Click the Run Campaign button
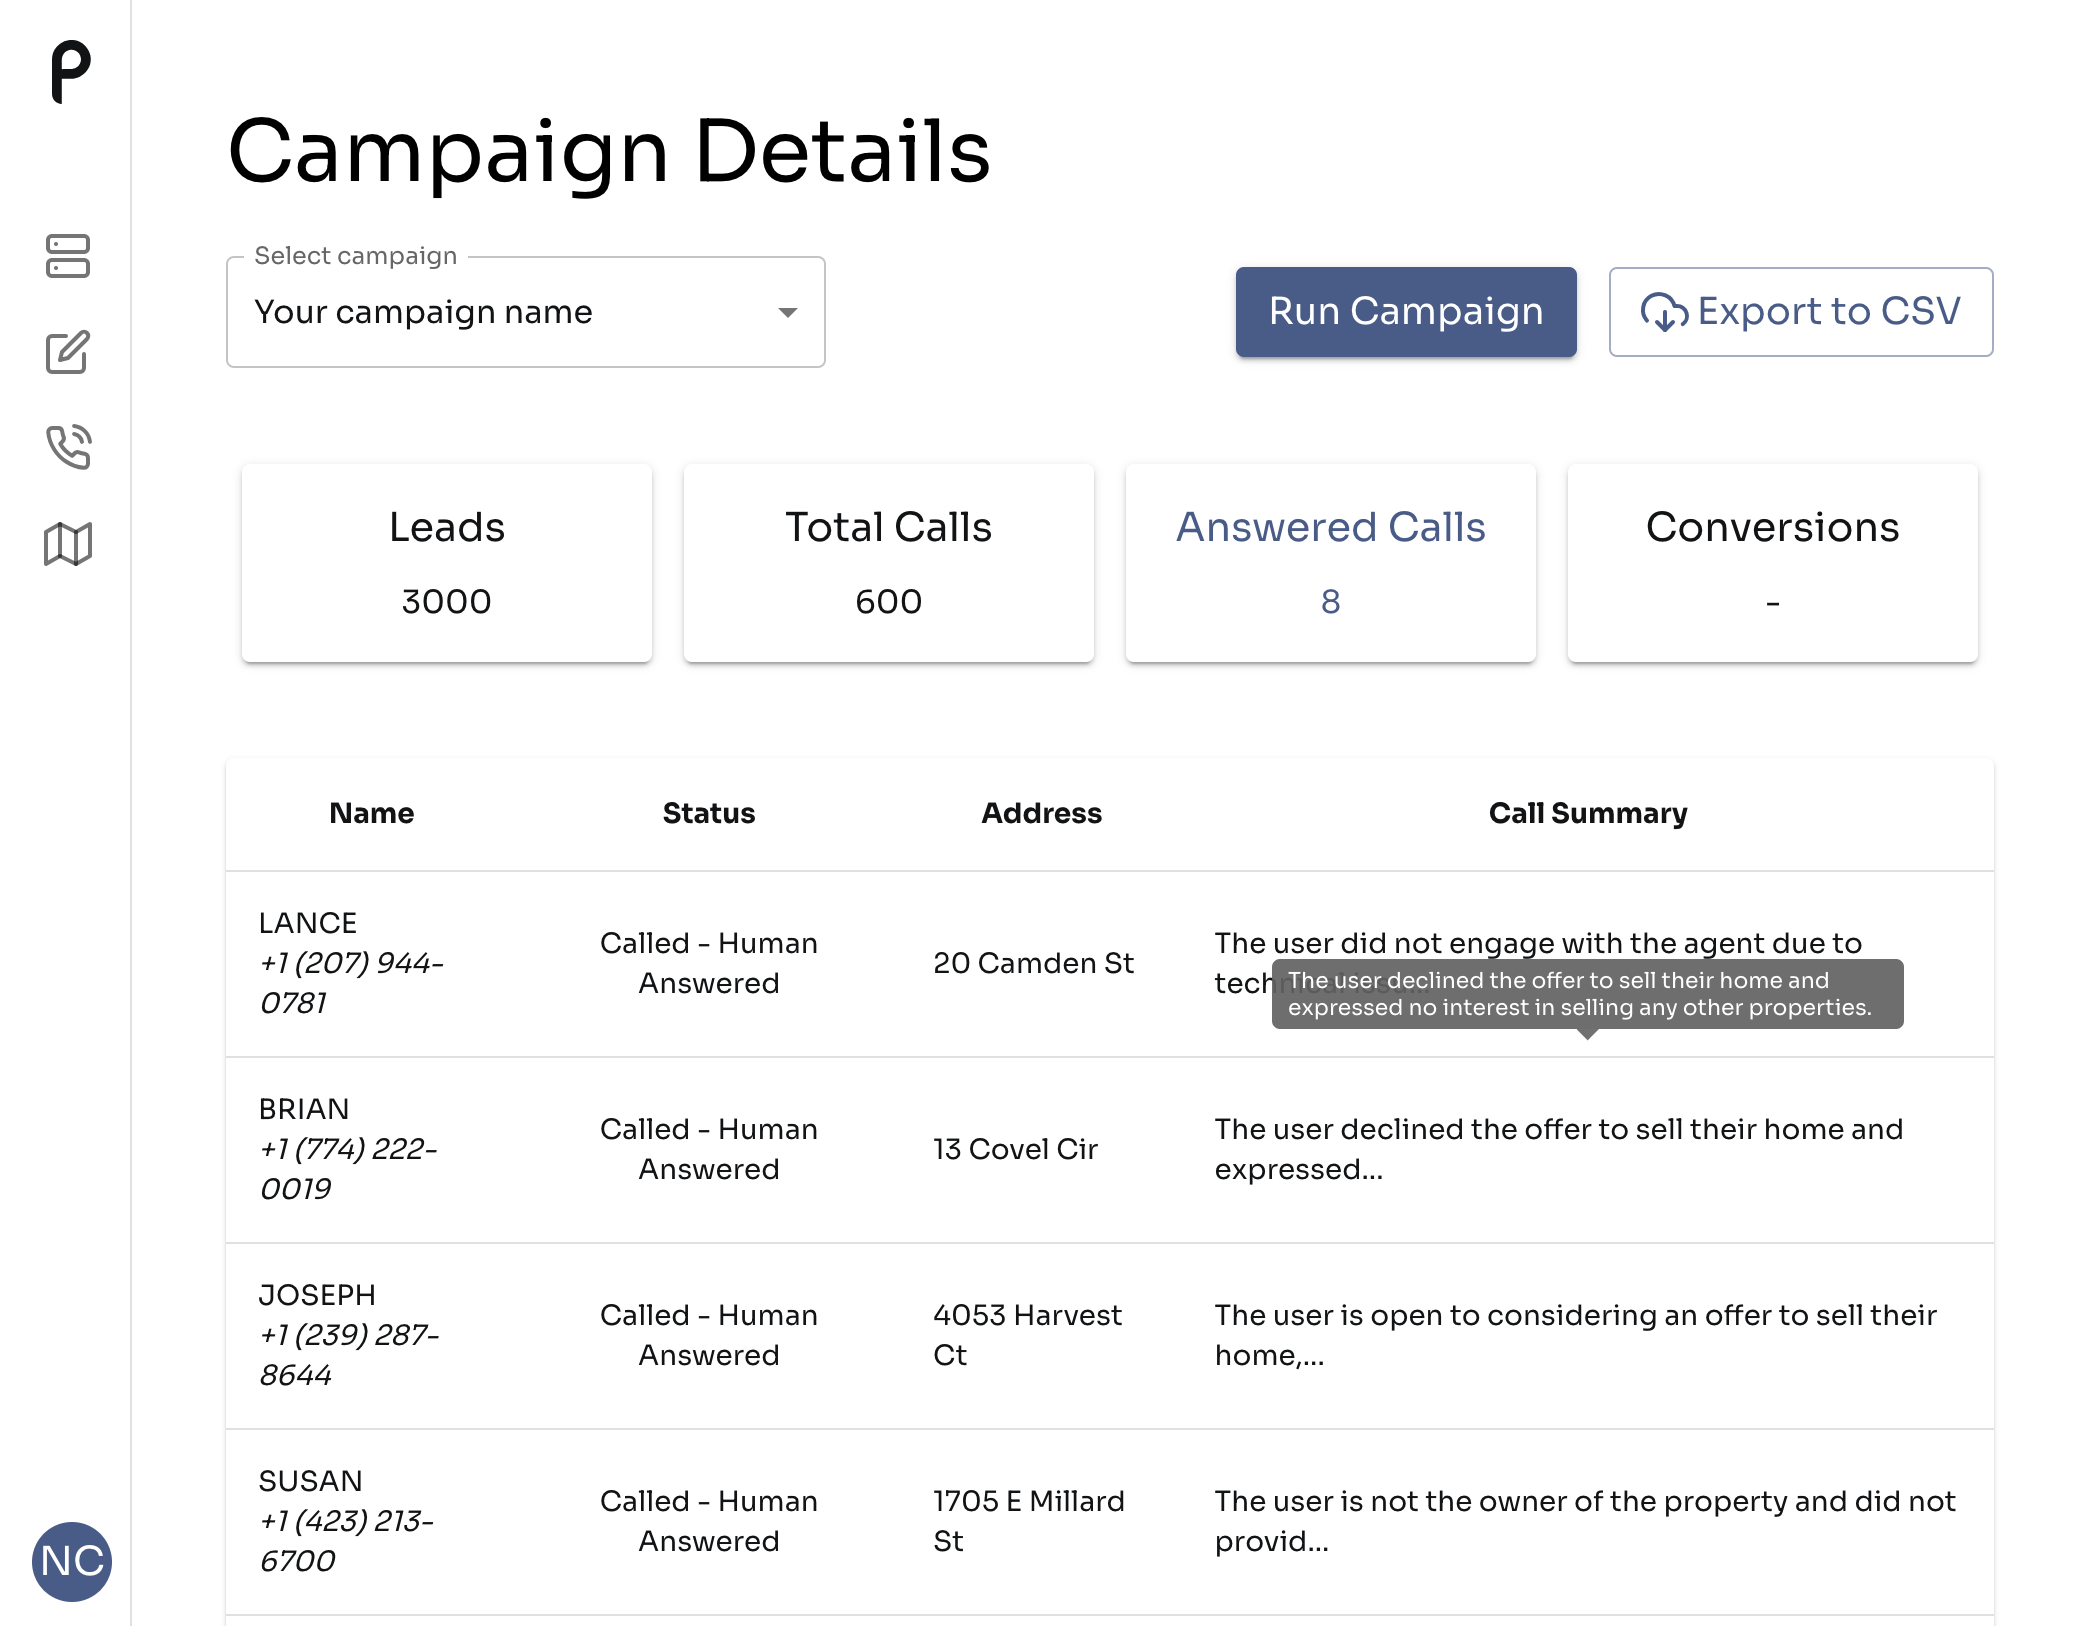Image resolution: width=2090 pixels, height=1626 pixels. (x=1406, y=312)
